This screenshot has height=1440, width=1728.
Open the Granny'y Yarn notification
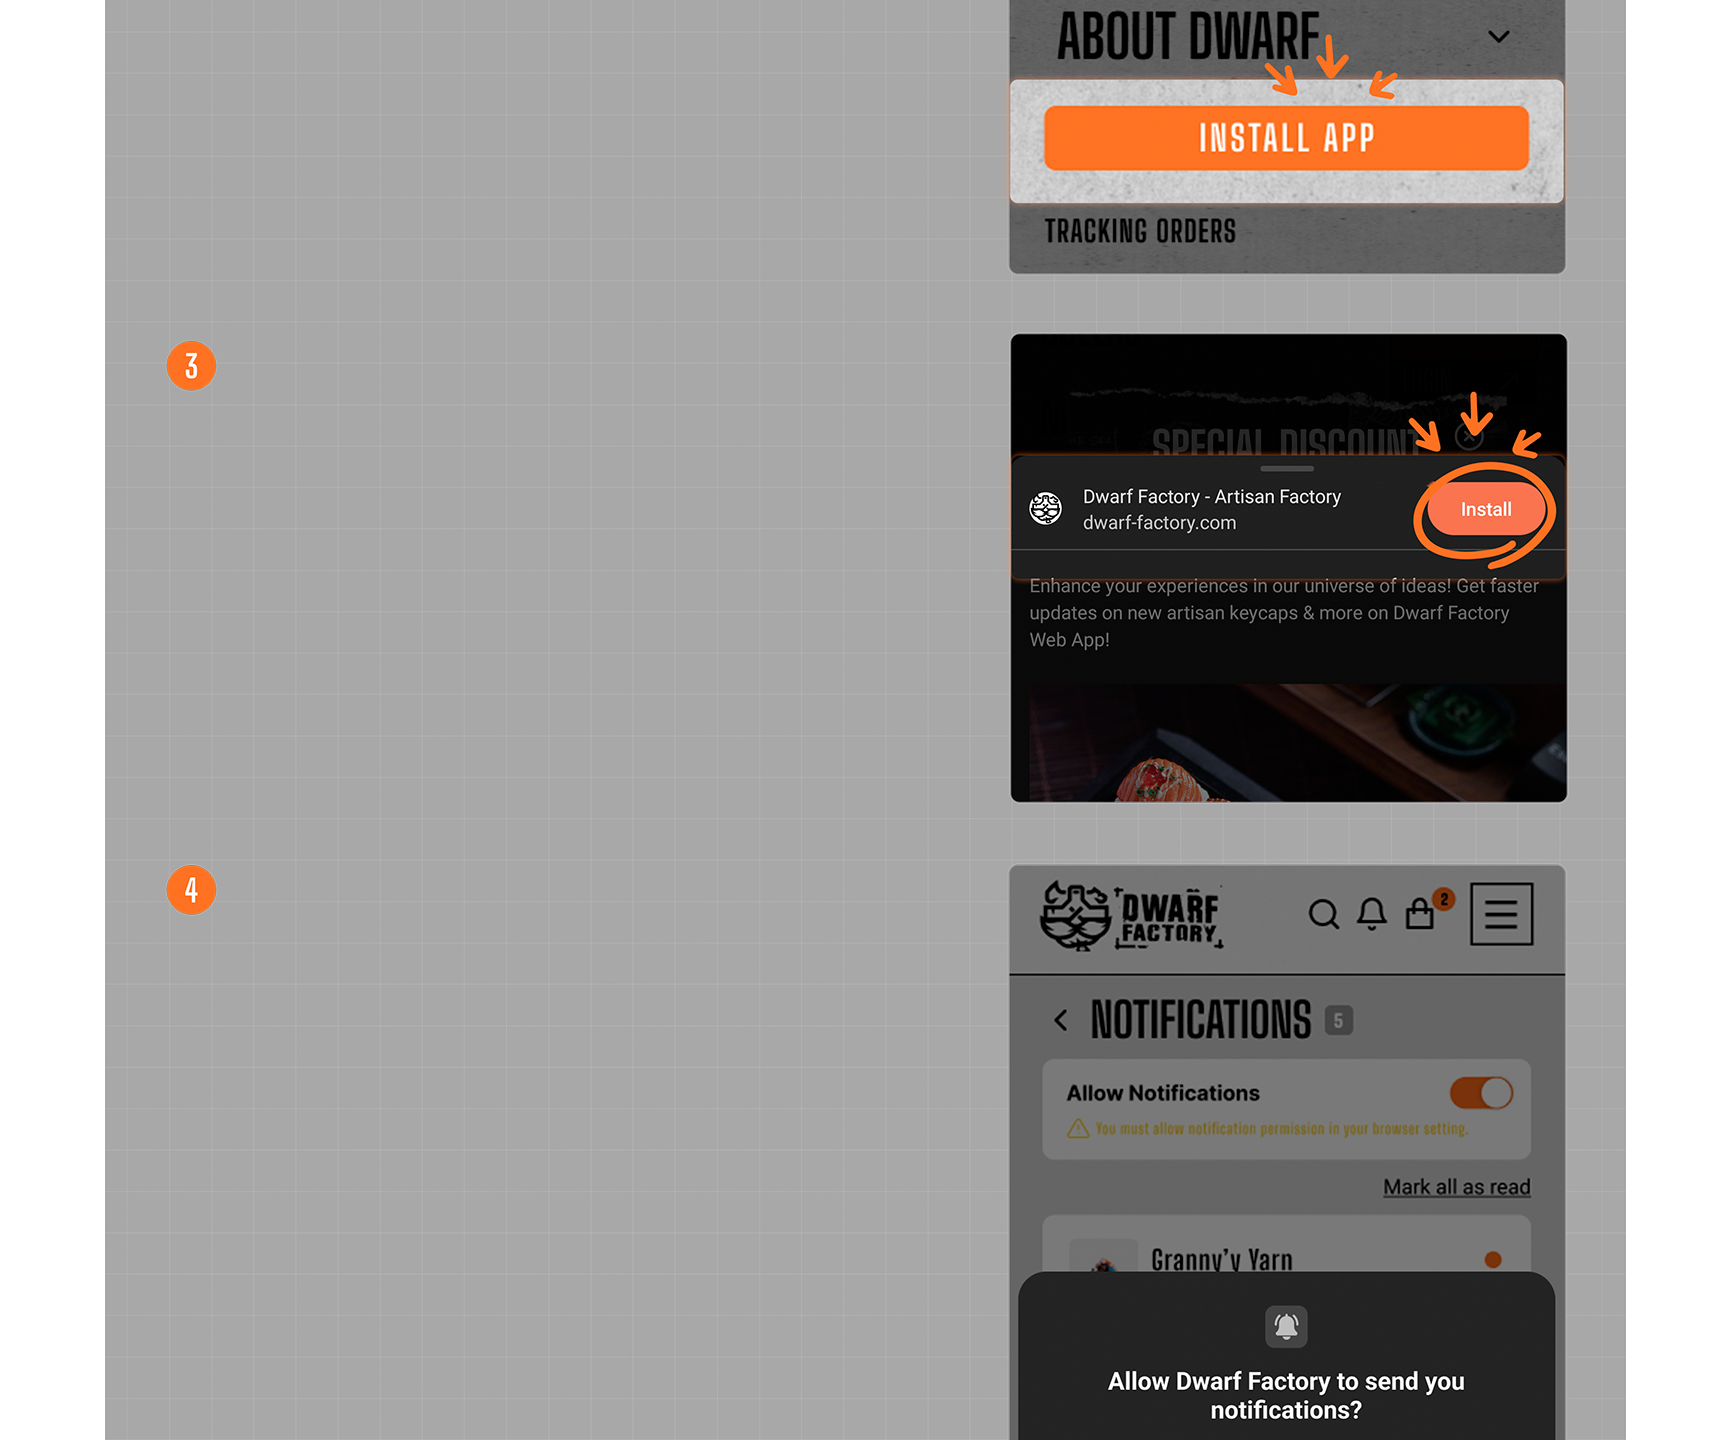click(x=1222, y=1259)
